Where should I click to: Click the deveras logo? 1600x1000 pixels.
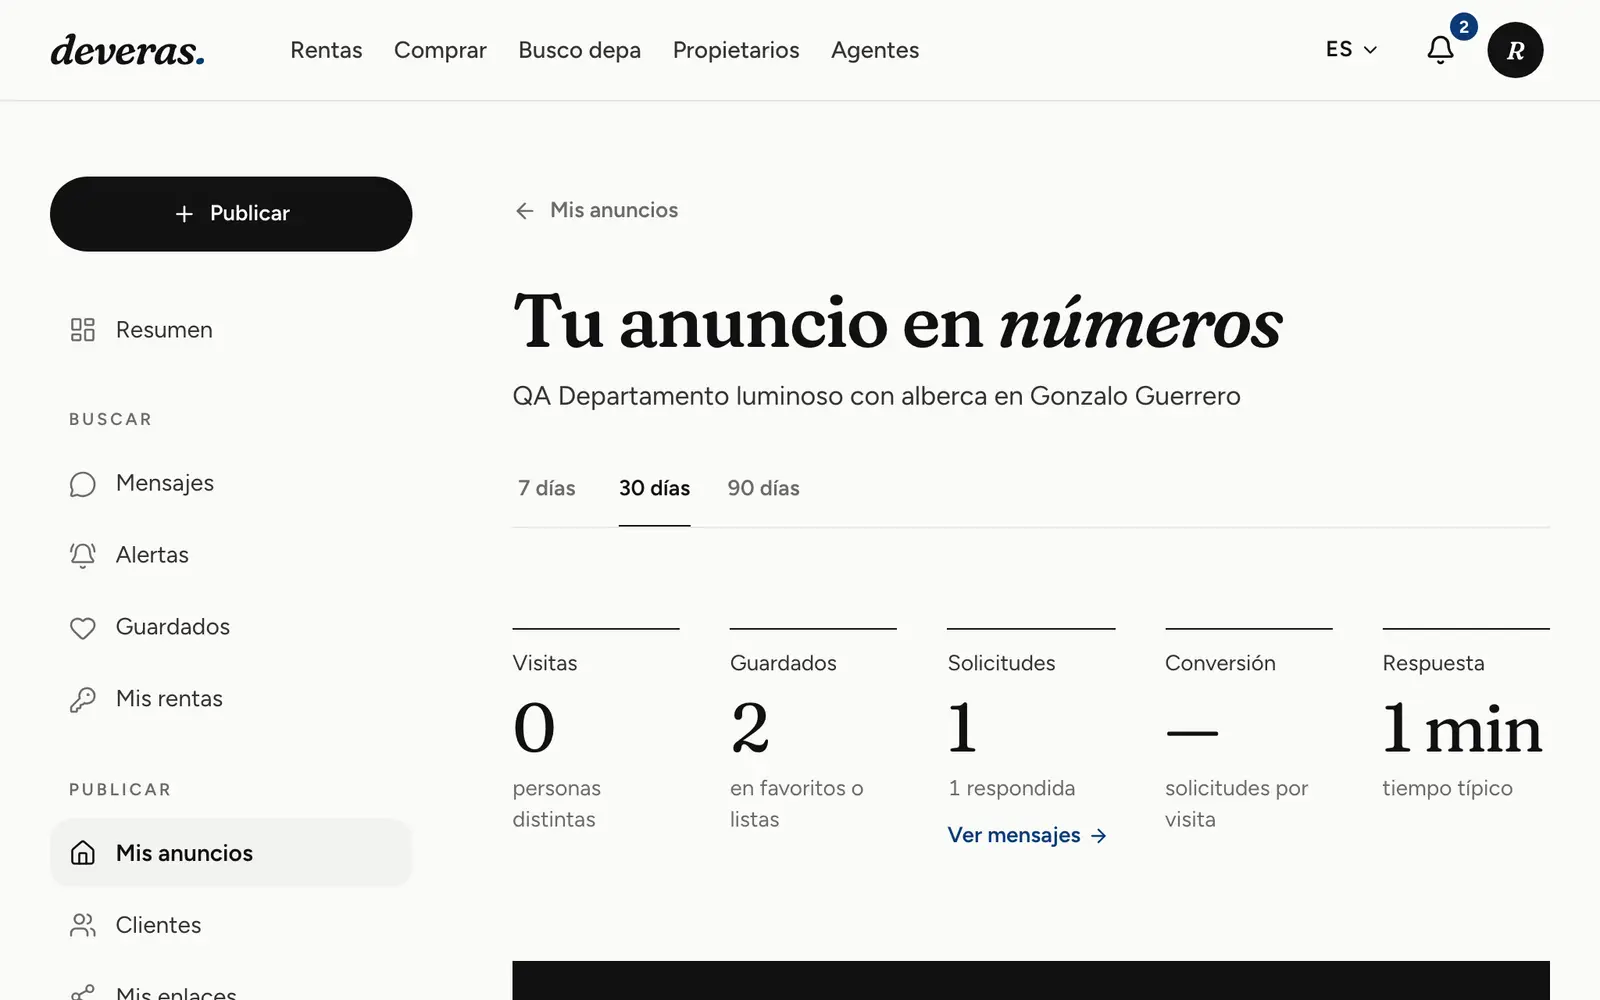click(128, 50)
